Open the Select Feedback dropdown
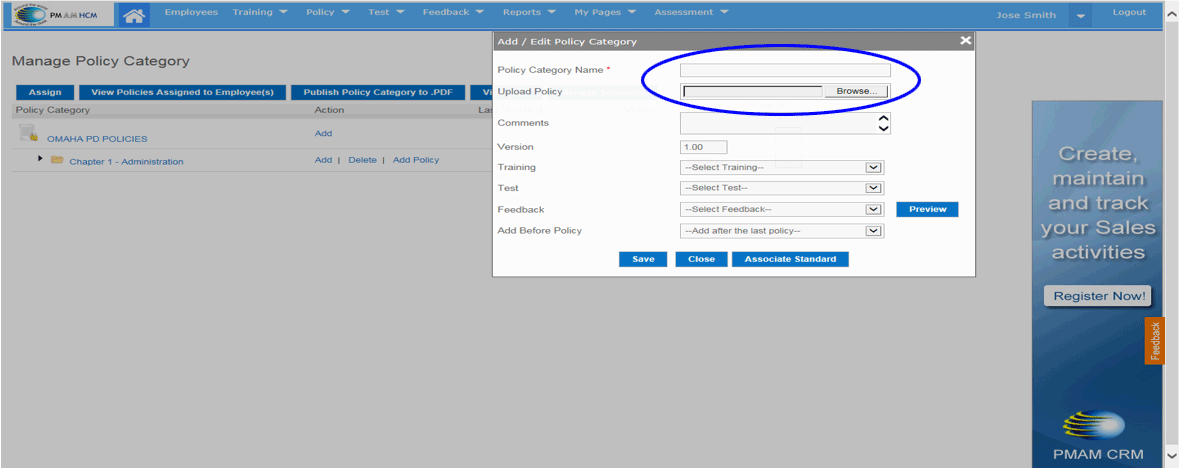This screenshot has height=468, width=1180. point(781,209)
